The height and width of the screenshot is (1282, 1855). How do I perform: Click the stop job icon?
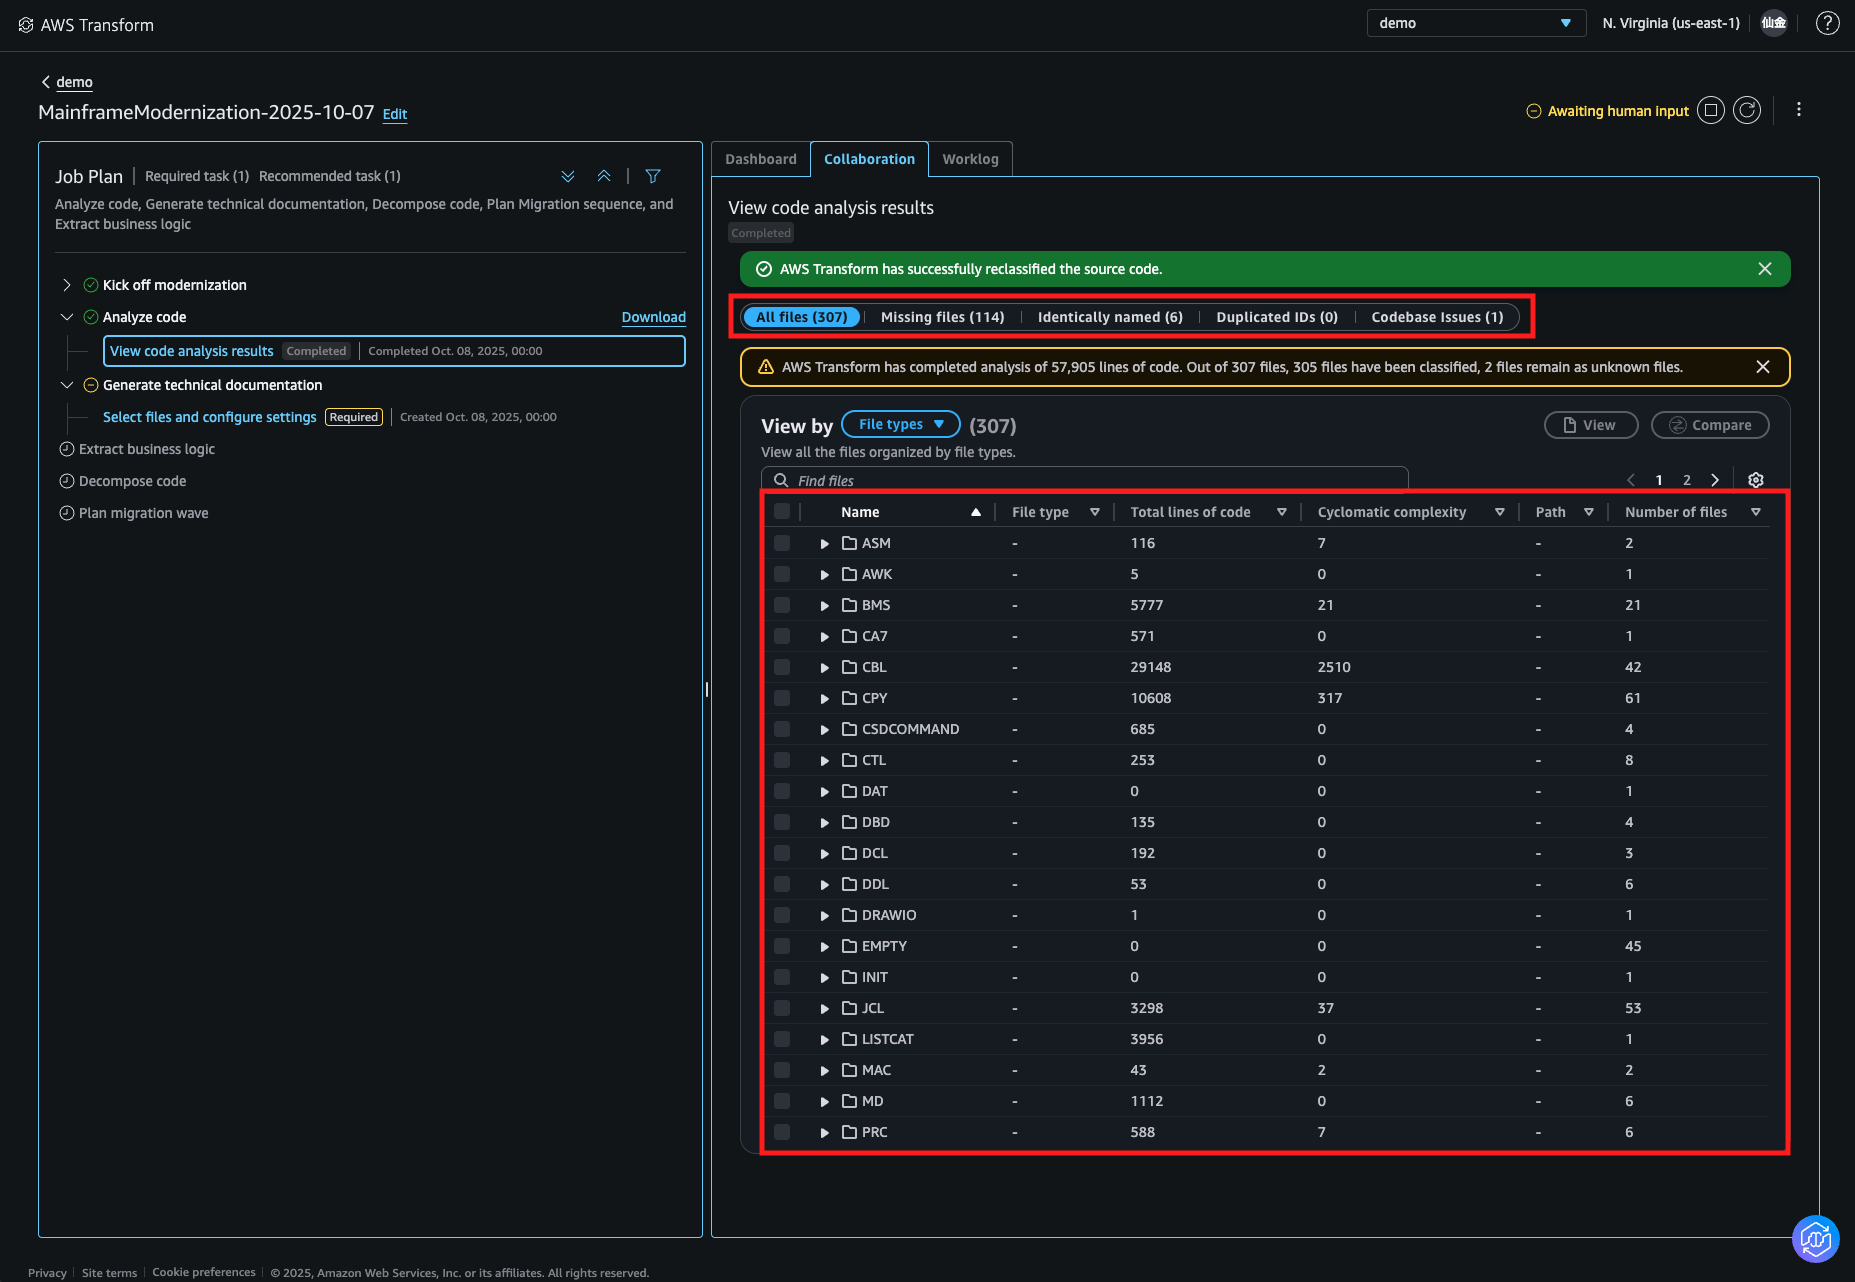tap(1711, 110)
